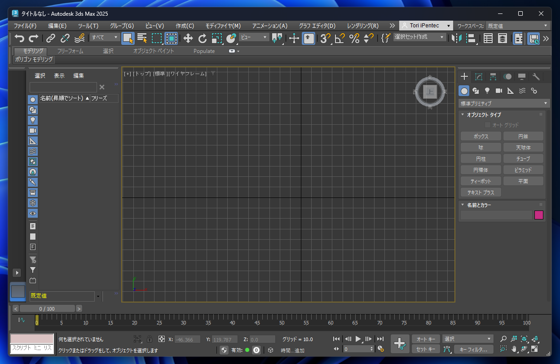Click the Zoom magnifier viewport control

(x=503, y=339)
